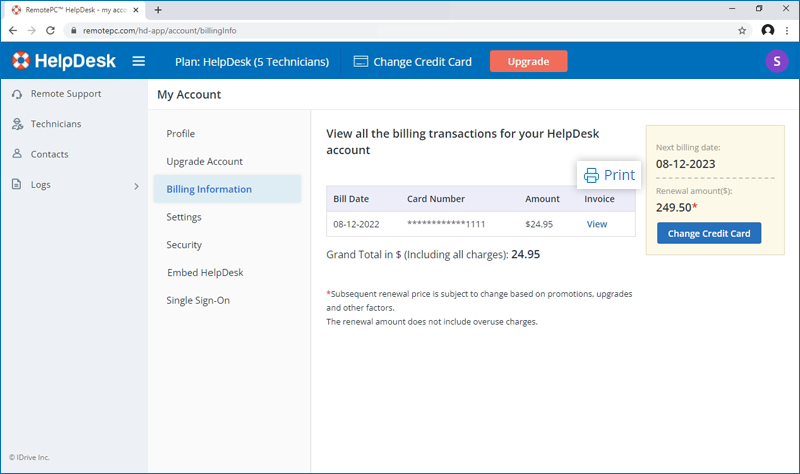Click the orange Upgrade button

click(529, 61)
